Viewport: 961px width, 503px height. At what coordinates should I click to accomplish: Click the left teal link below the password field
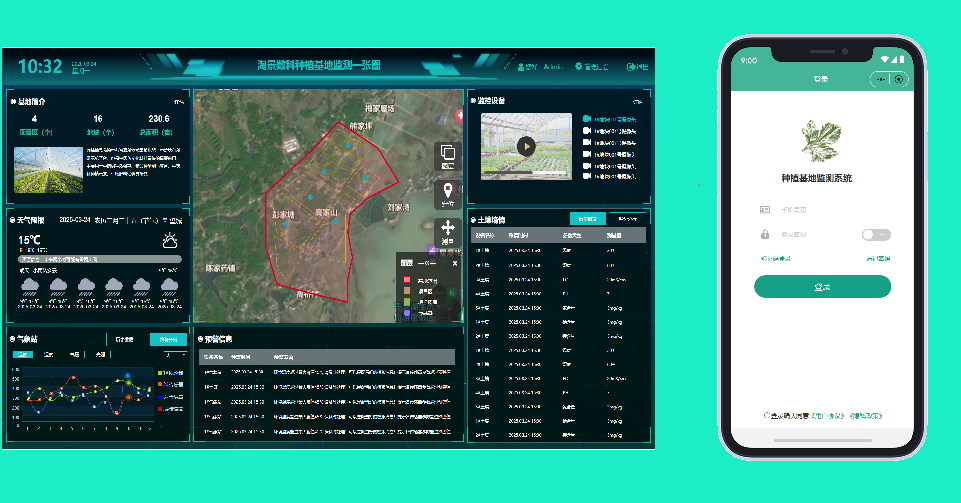point(775,259)
